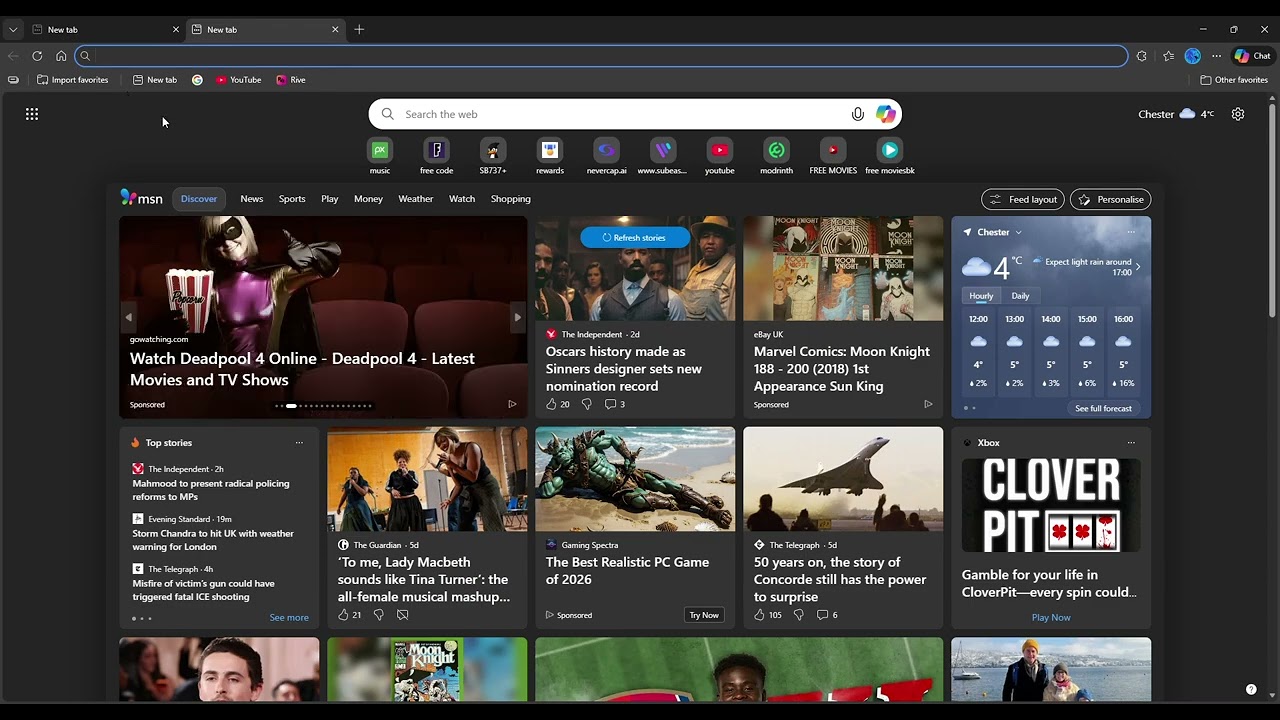Viewport: 1280px width, 720px height.
Task: Open the FREE MOVIES shortcut tile
Action: (833, 150)
